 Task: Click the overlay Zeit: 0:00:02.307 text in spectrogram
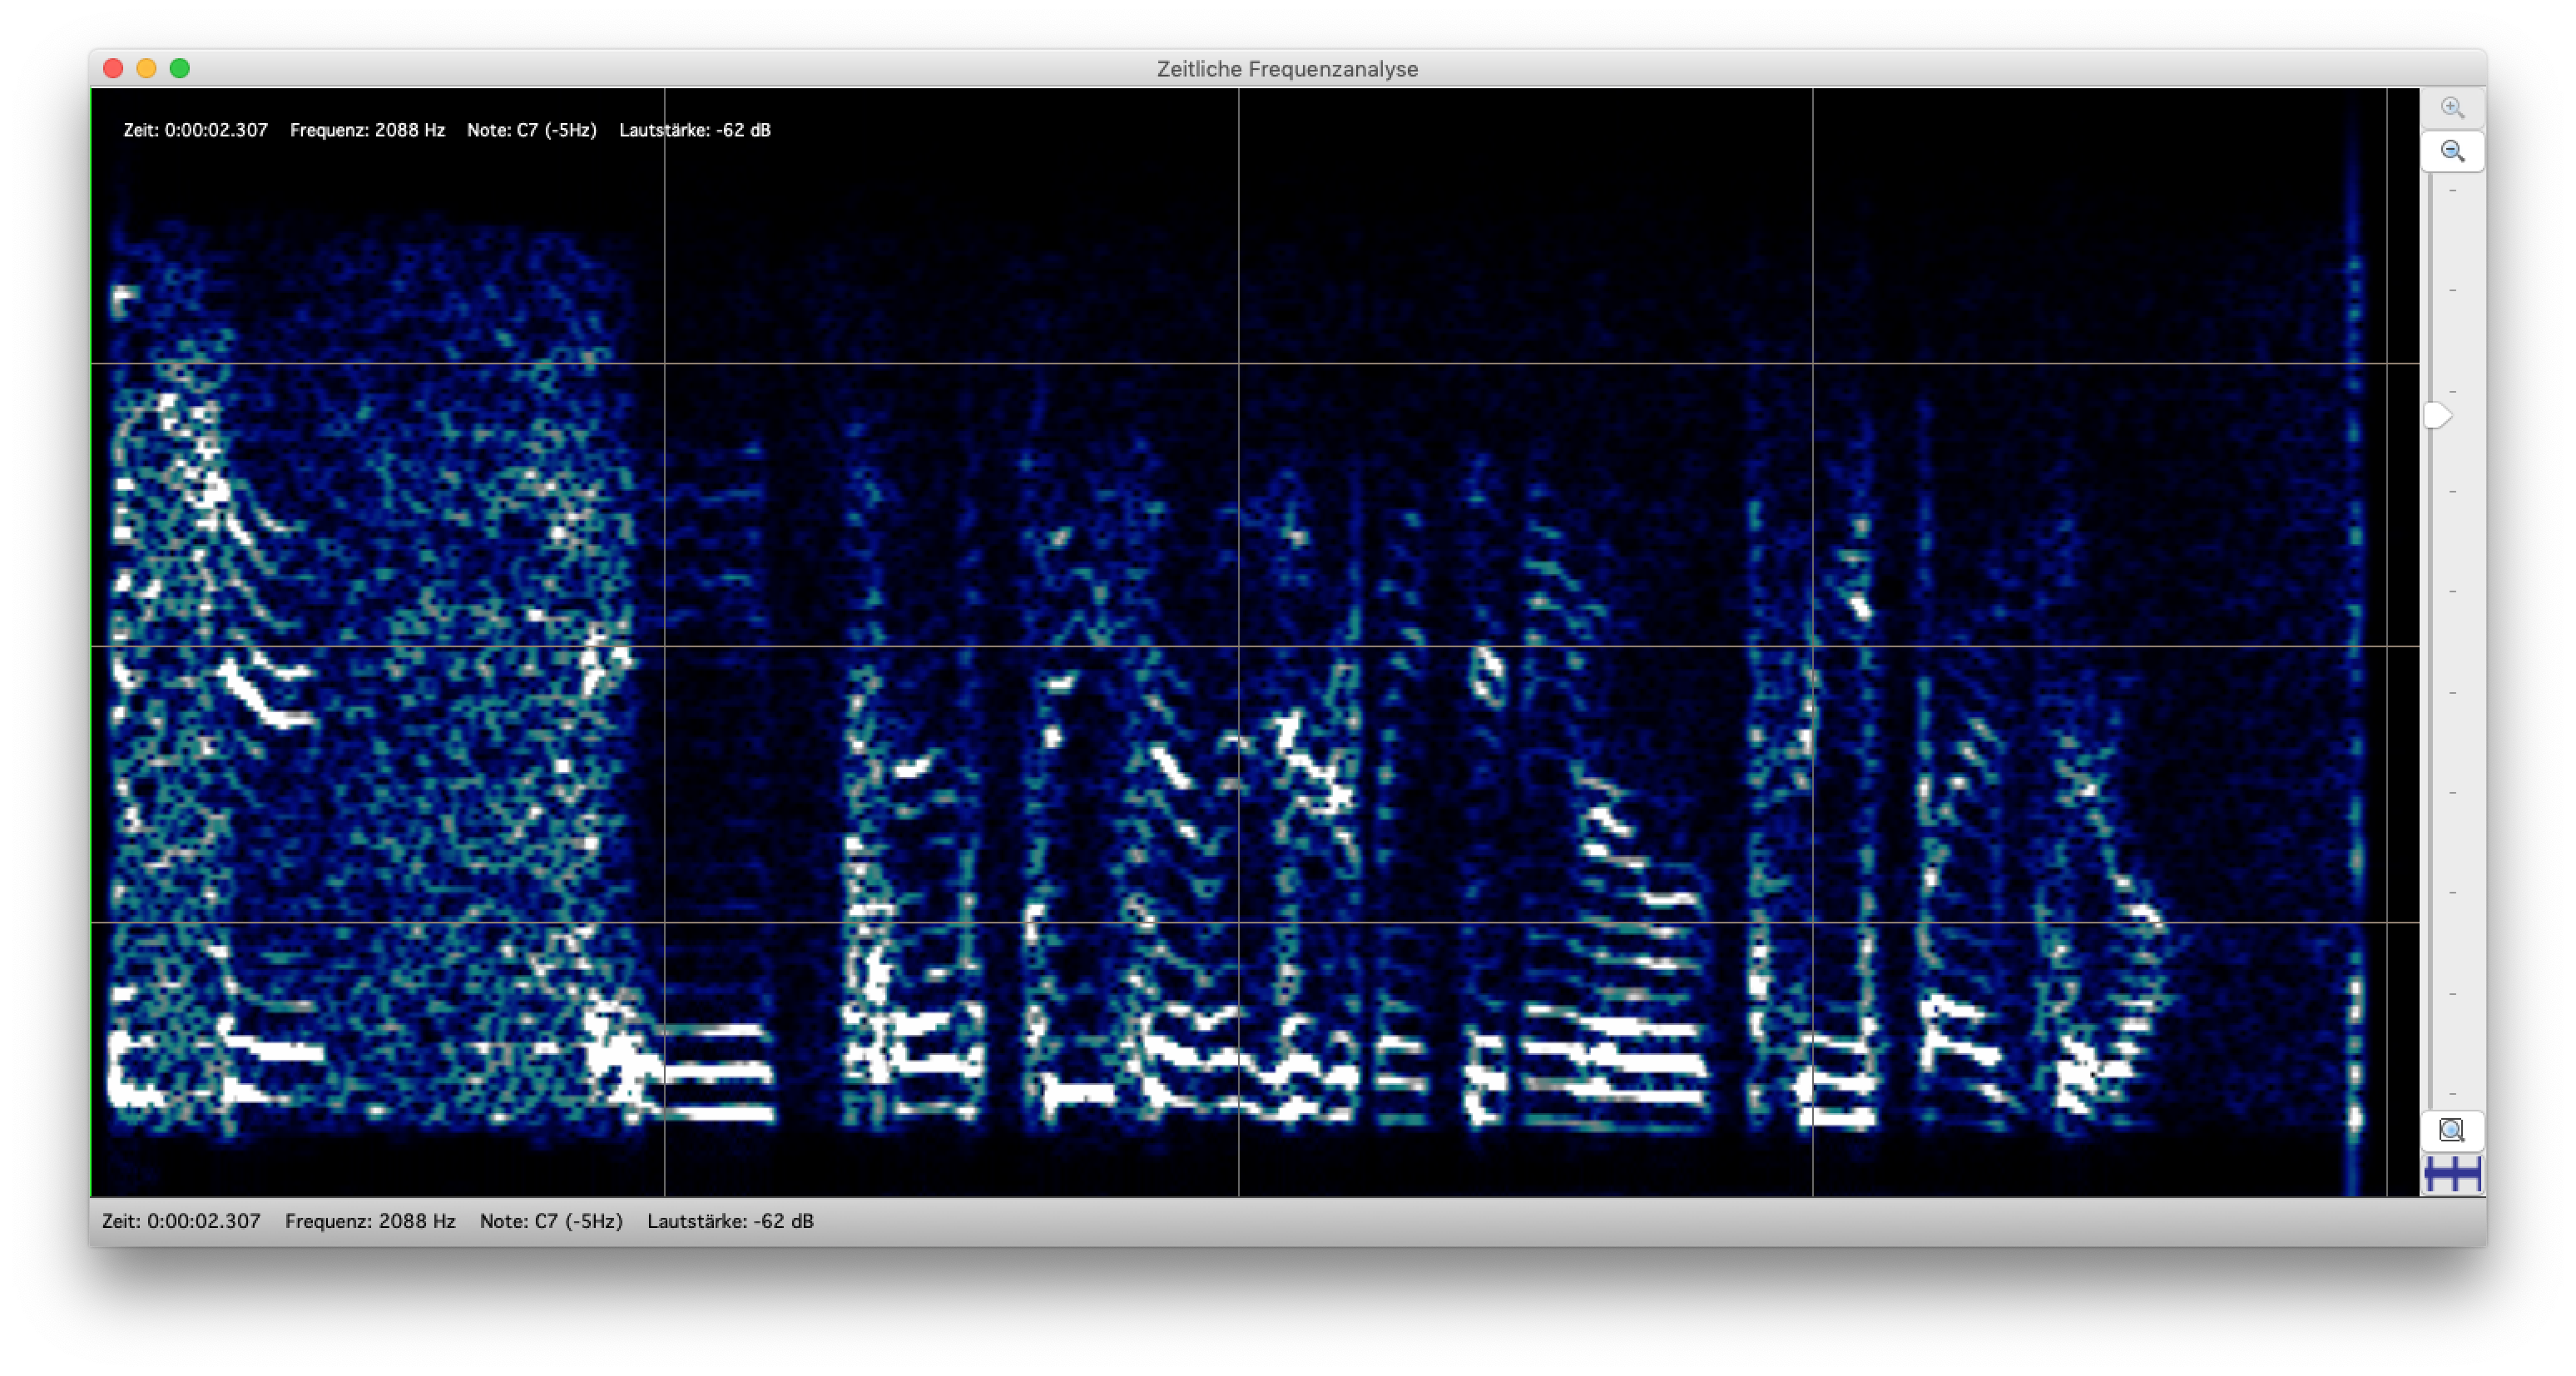196,130
